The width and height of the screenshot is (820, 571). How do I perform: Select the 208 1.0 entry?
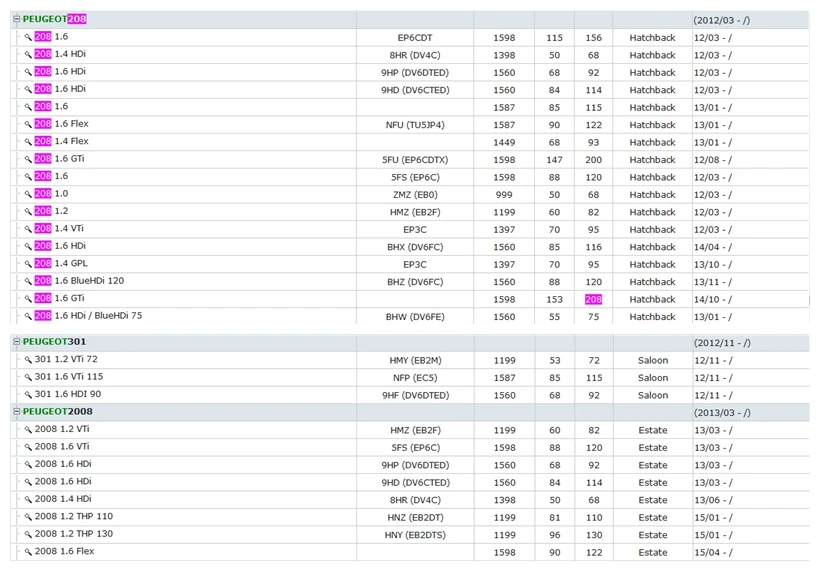click(51, 193)
